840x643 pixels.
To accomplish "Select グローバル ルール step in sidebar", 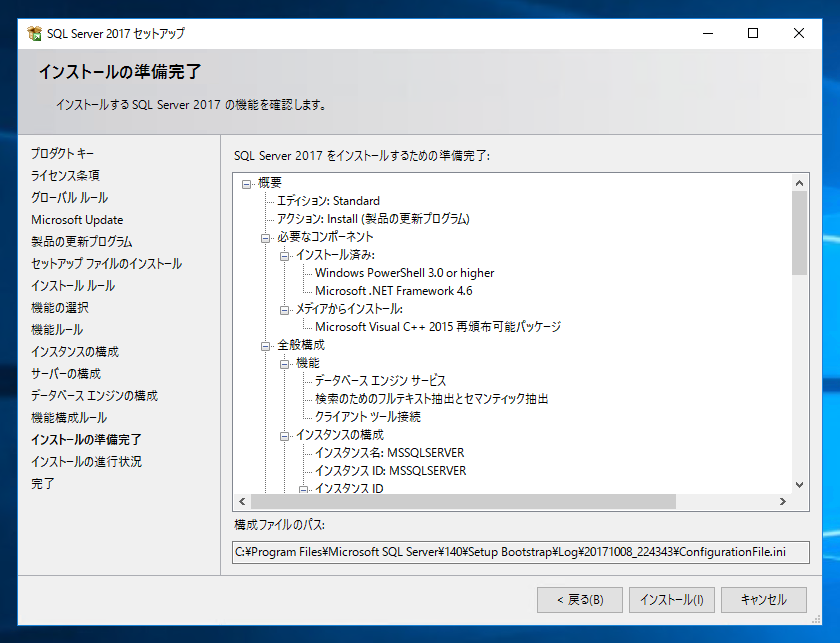I will click(x=69, y=198).
